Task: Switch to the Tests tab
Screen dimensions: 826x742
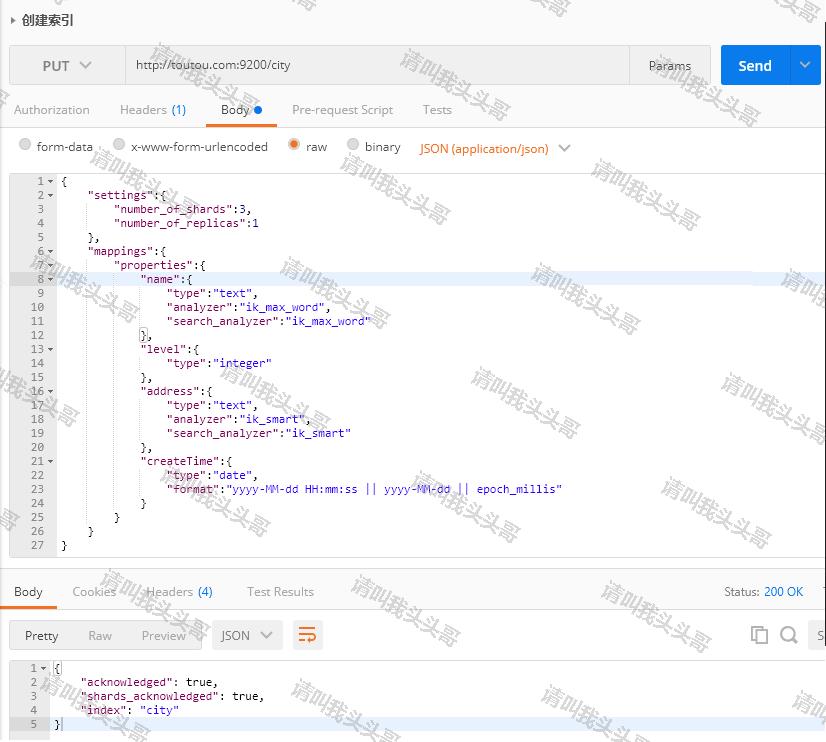Action: [437, 110]
